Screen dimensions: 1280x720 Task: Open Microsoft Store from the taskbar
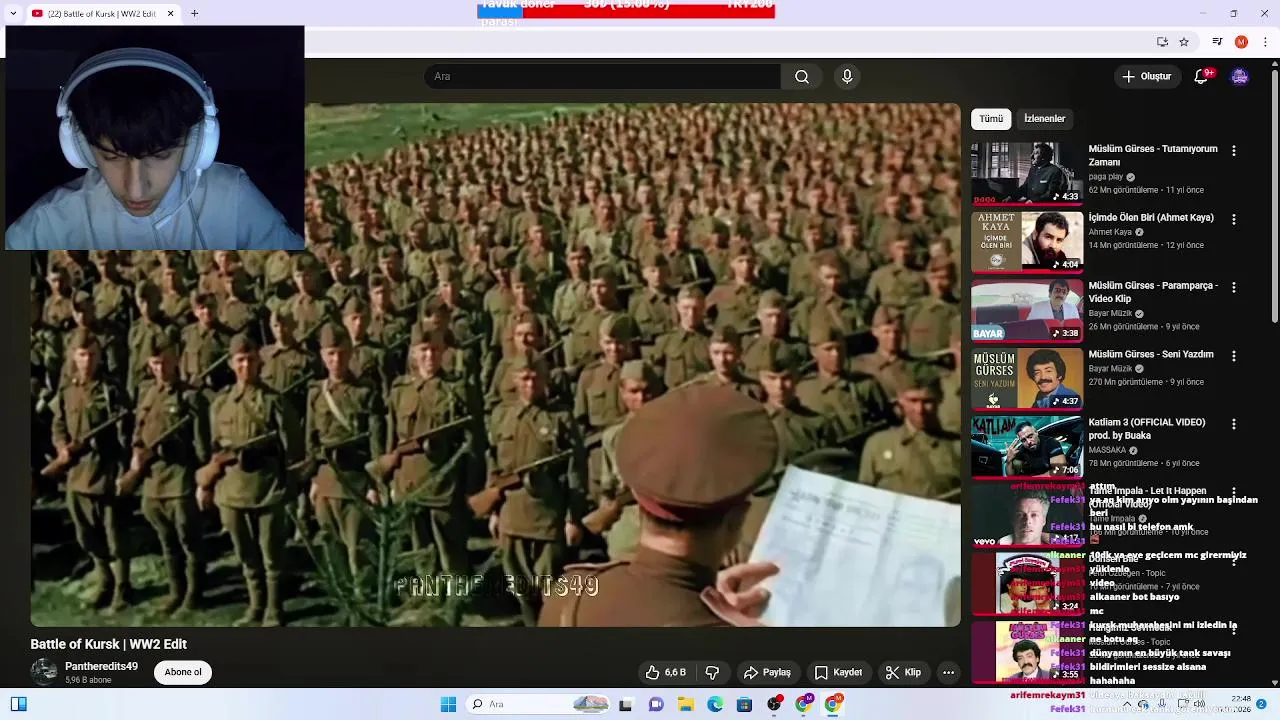(744, 704)
